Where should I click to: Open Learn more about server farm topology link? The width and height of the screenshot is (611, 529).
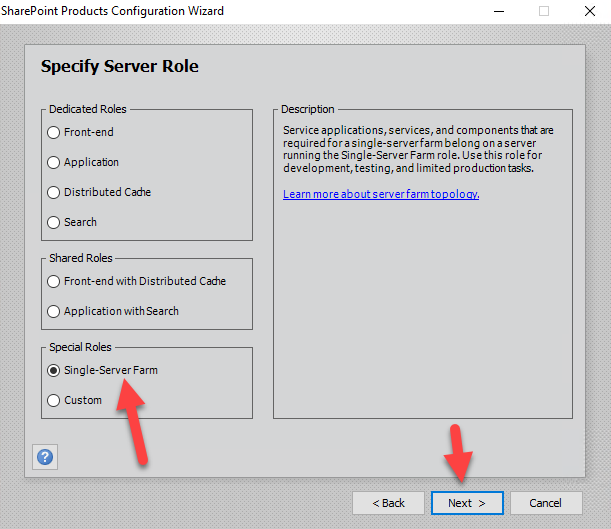tap(381, 194)
